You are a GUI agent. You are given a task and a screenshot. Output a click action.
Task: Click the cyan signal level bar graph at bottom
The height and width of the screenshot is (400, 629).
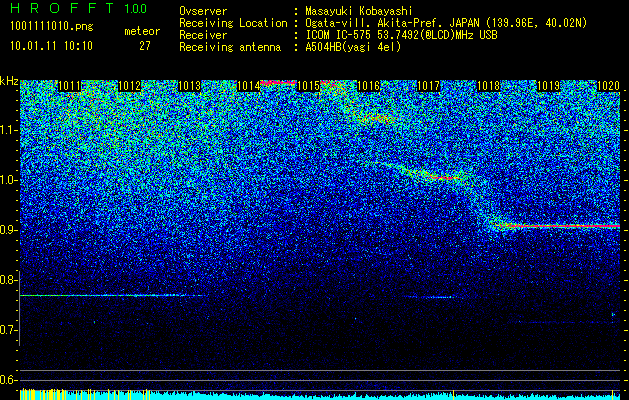[320, 395]
